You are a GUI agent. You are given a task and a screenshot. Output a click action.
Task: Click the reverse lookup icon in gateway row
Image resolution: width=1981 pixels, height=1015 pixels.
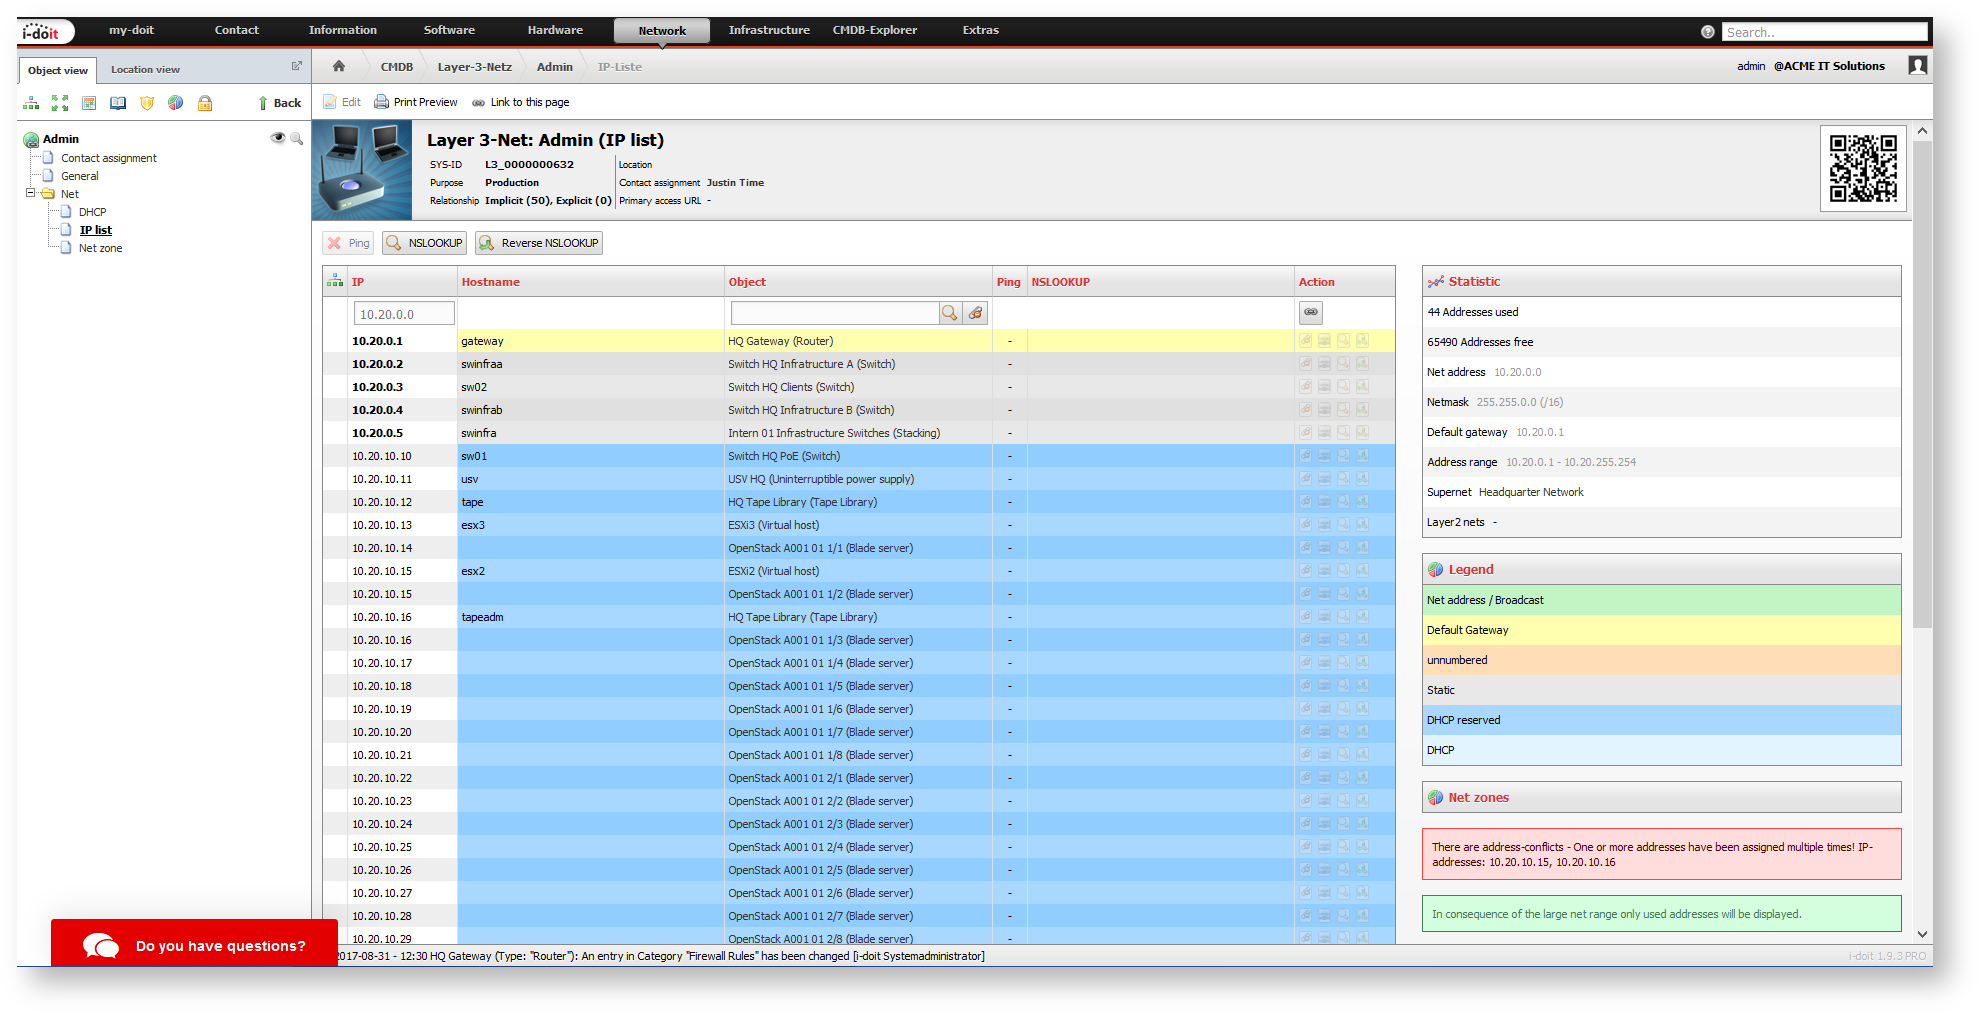tap(1362, 340)
